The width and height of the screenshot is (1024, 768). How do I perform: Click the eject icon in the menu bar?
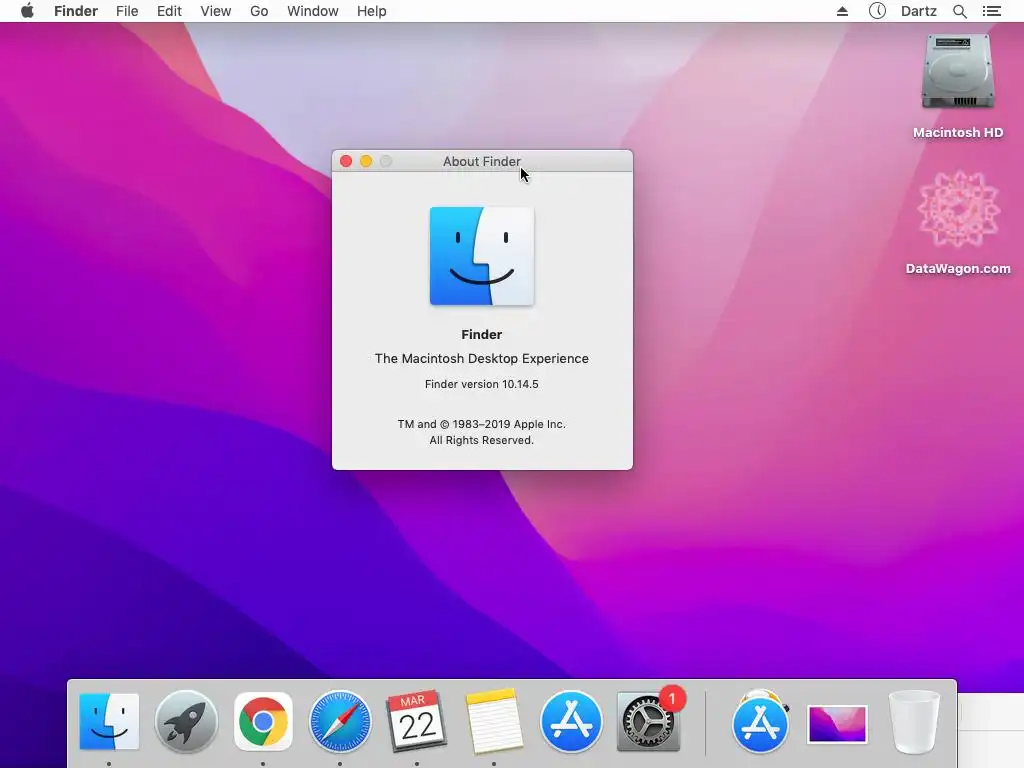click(x=842, y=11)
